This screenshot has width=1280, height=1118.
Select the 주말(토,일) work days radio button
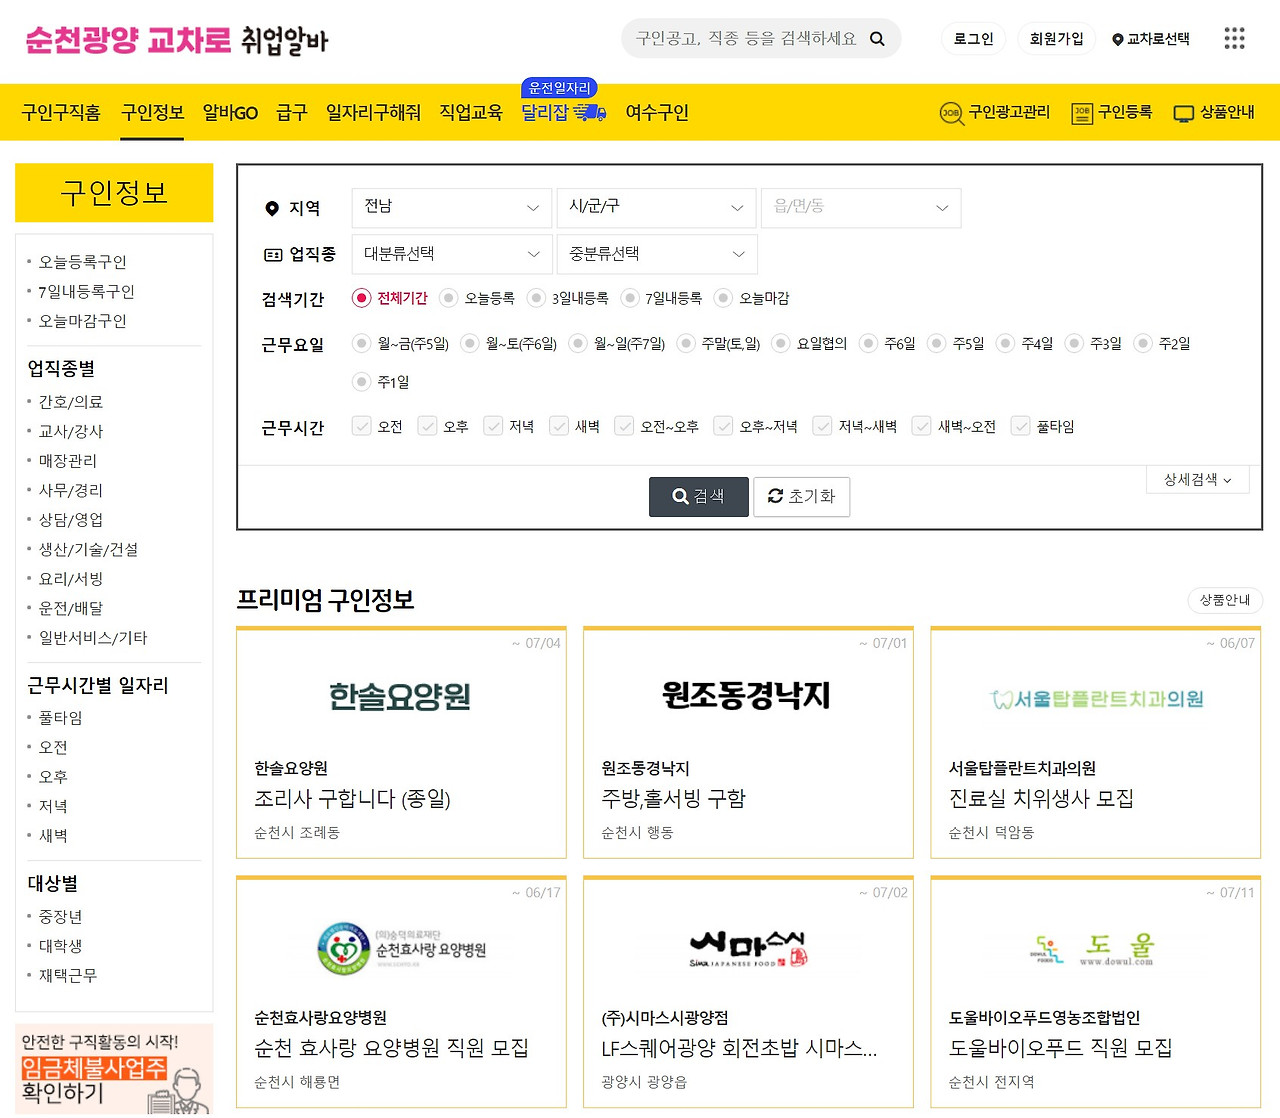coord(686,343)
